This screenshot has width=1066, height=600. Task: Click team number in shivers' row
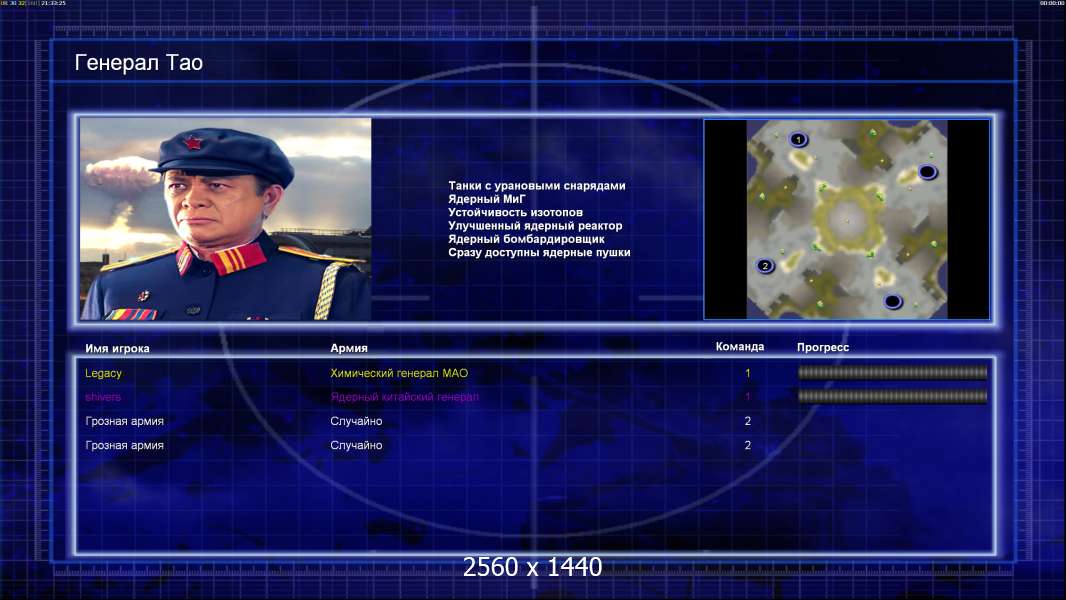748,397
